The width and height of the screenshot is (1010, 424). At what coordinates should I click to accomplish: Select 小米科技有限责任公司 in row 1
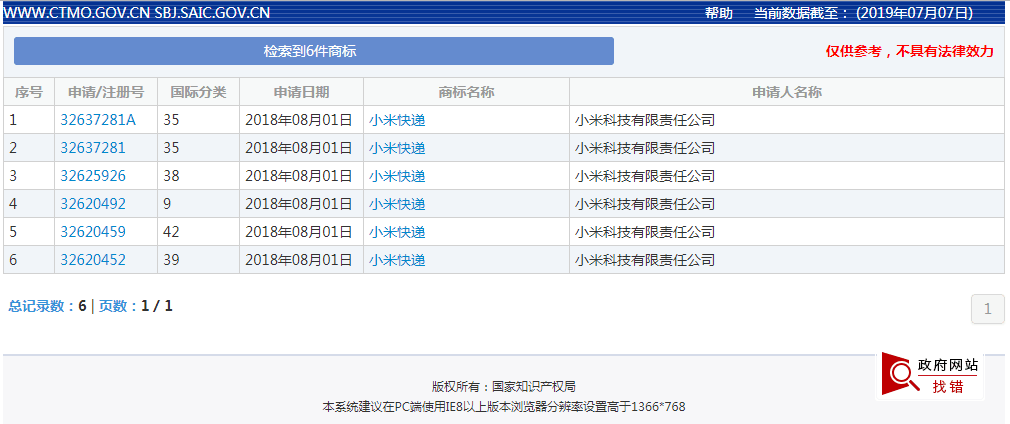point(645,120)
